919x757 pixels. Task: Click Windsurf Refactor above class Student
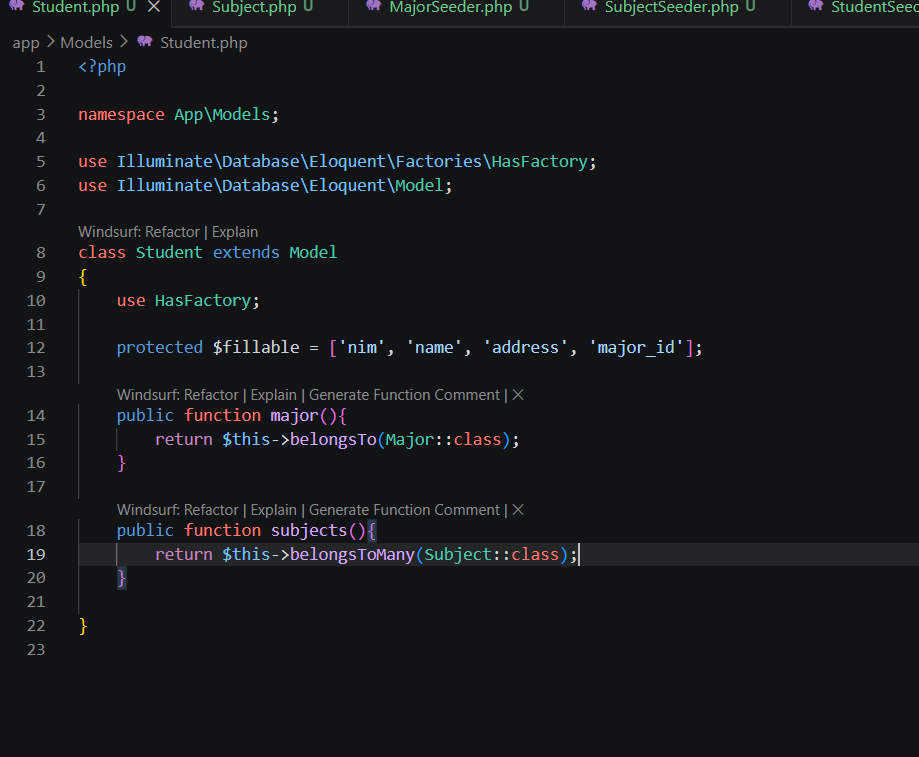(139, 232)
